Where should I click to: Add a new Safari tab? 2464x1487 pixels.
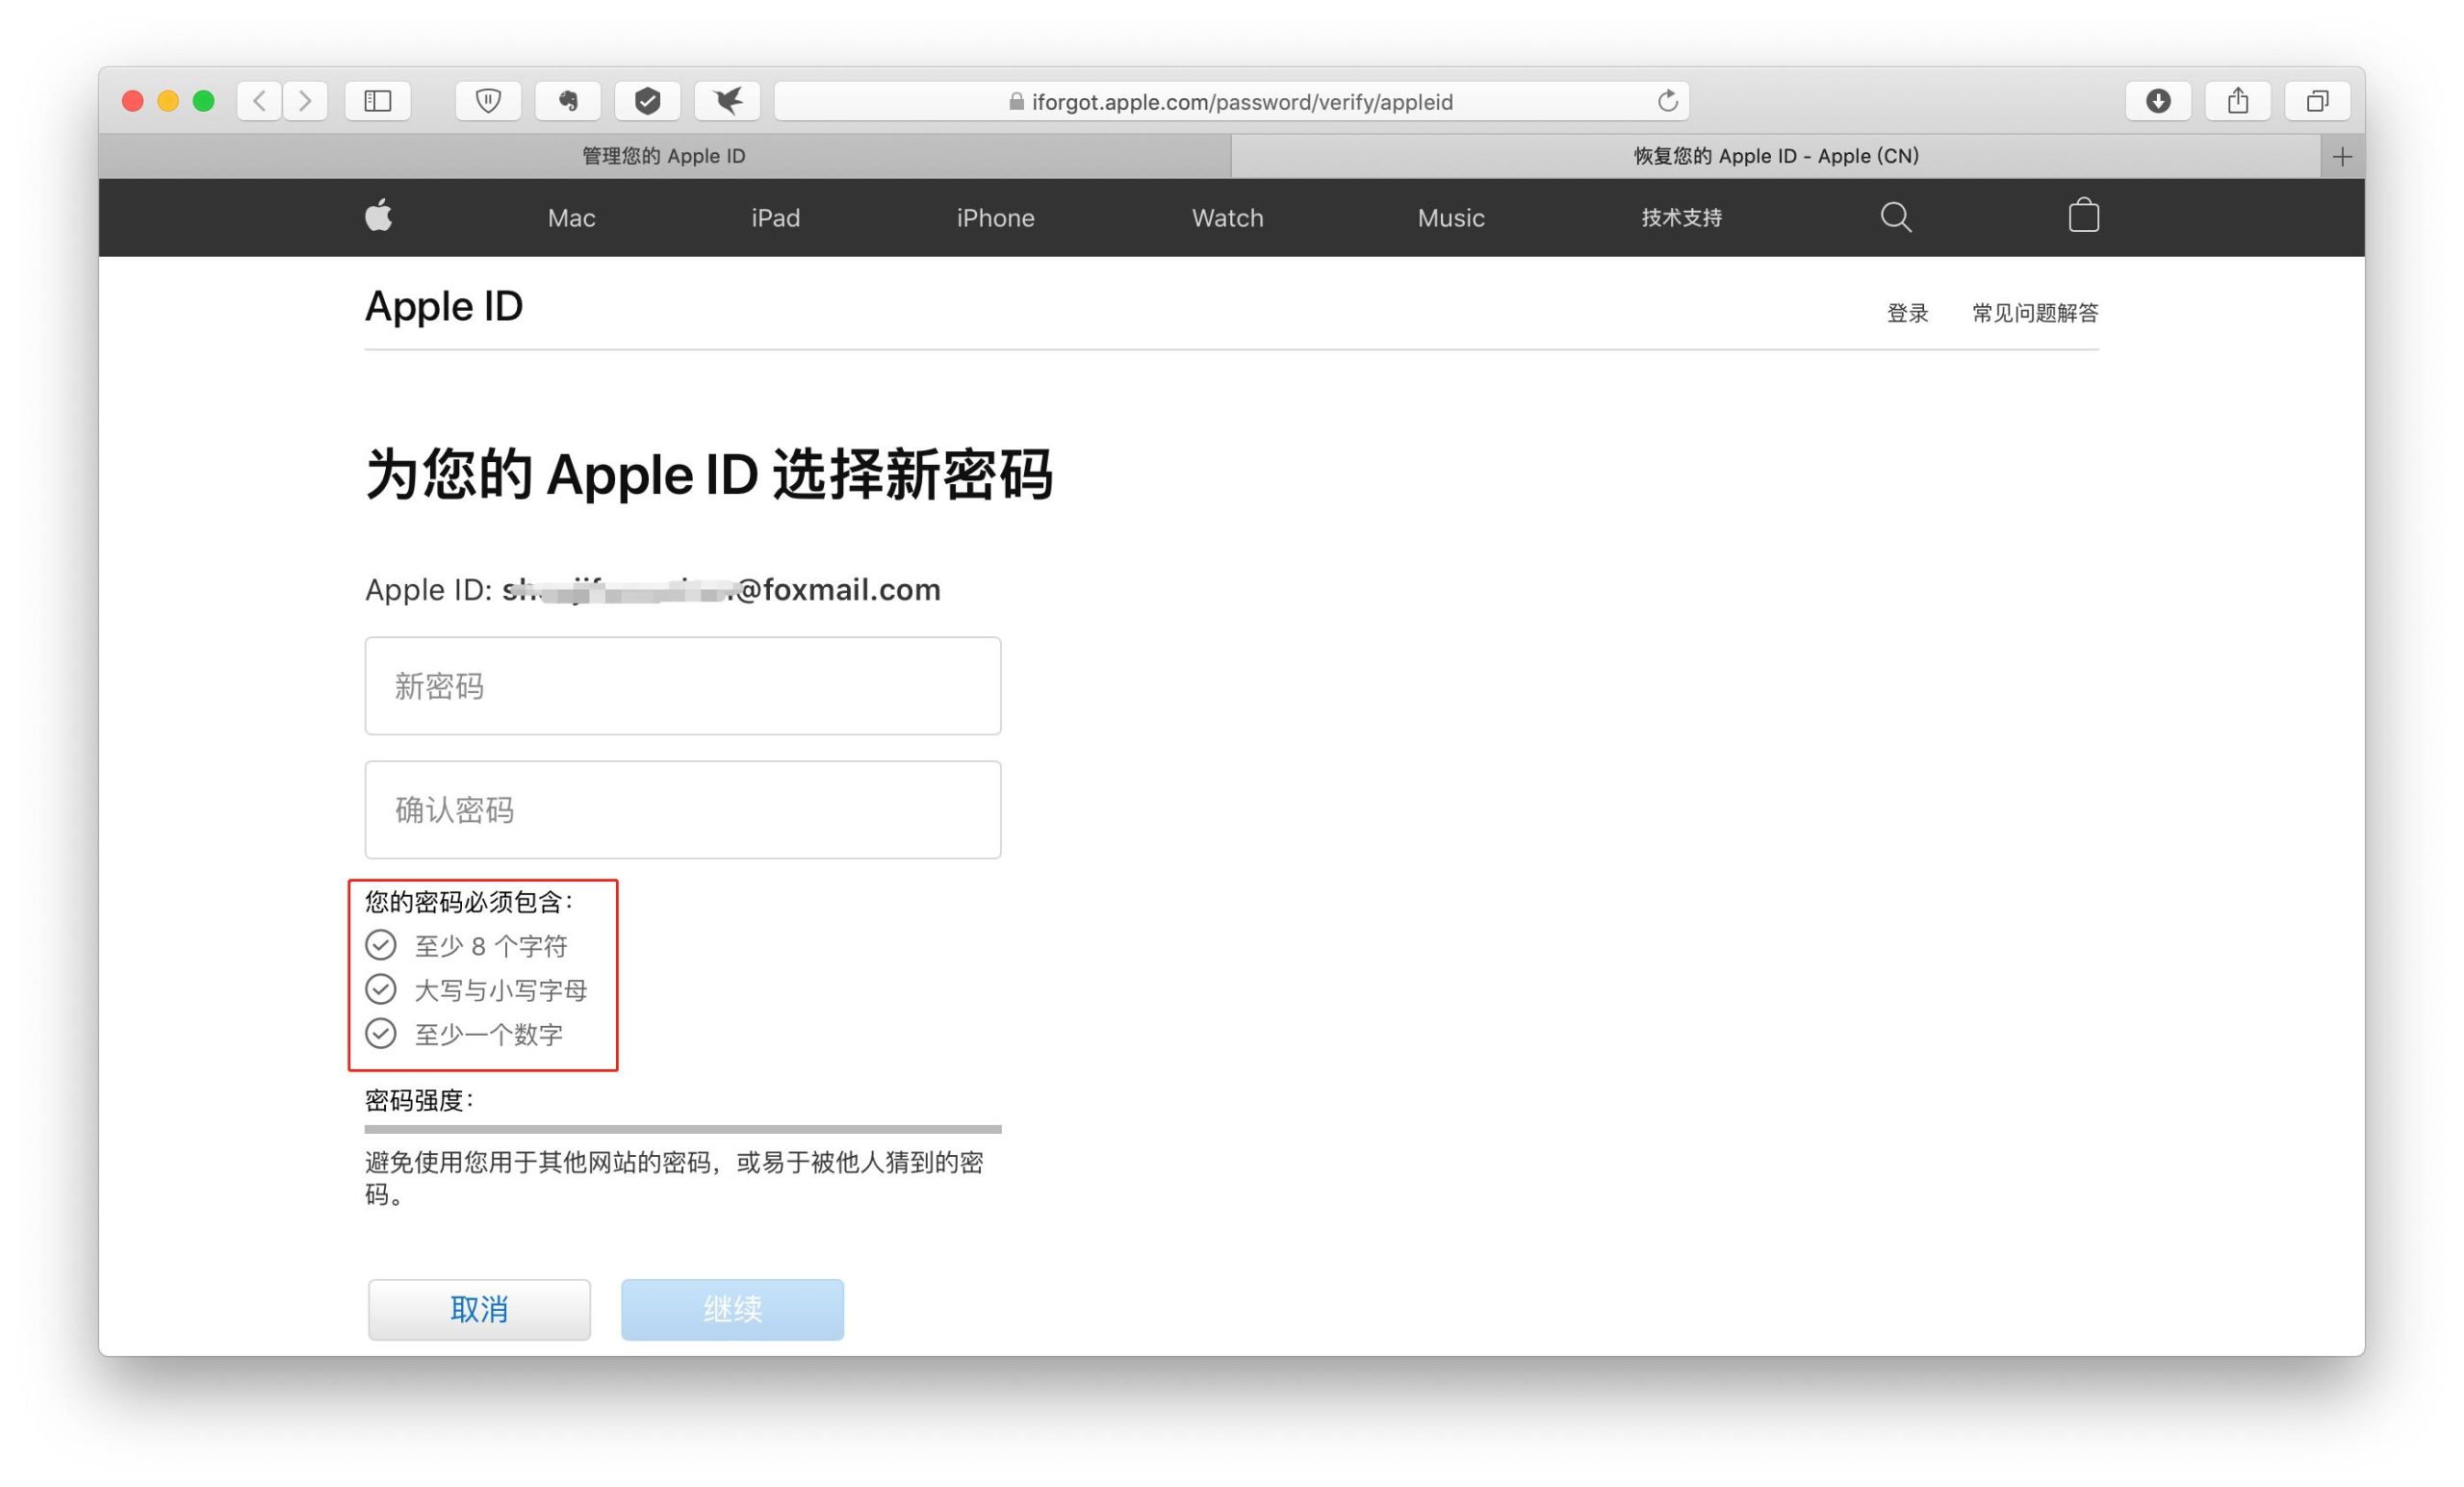[2342, 157]
